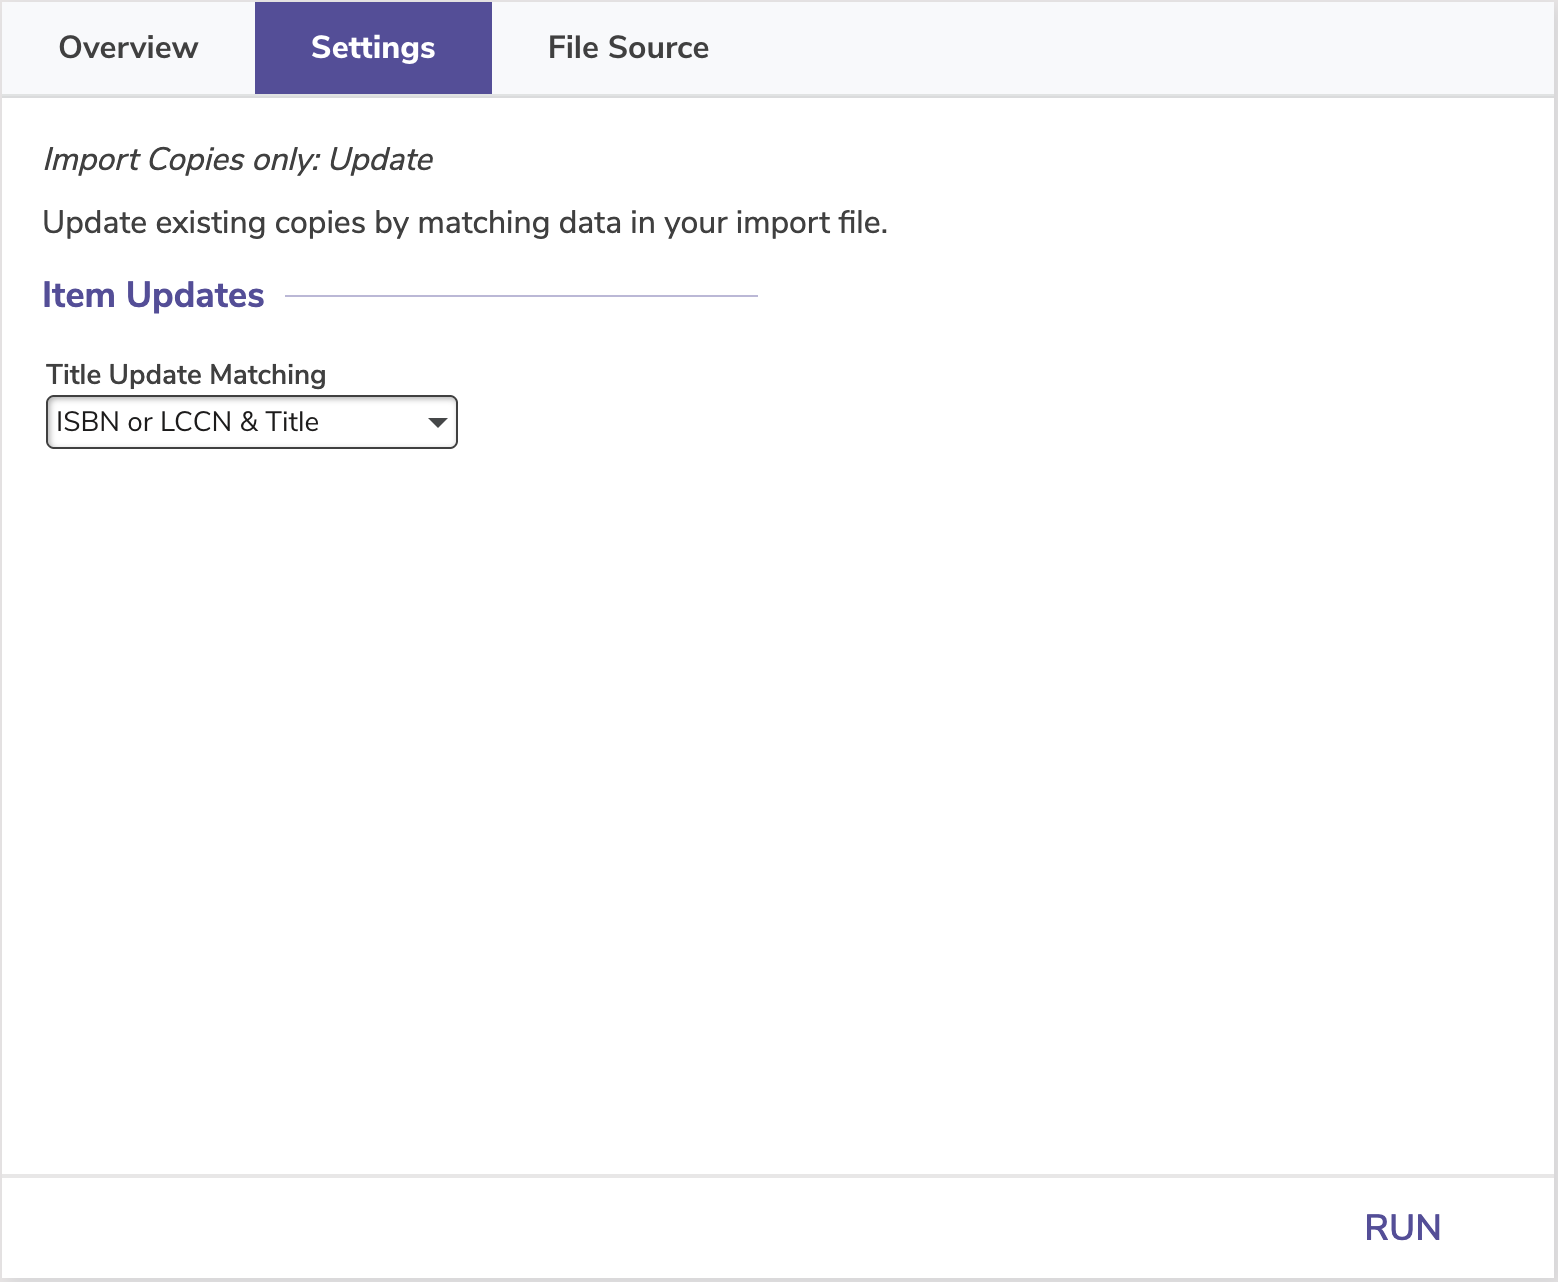Viewport: 1558px width, 1282px height.
Task: Click the Title Update Matching field label
Action: click(x=186, y=375)
